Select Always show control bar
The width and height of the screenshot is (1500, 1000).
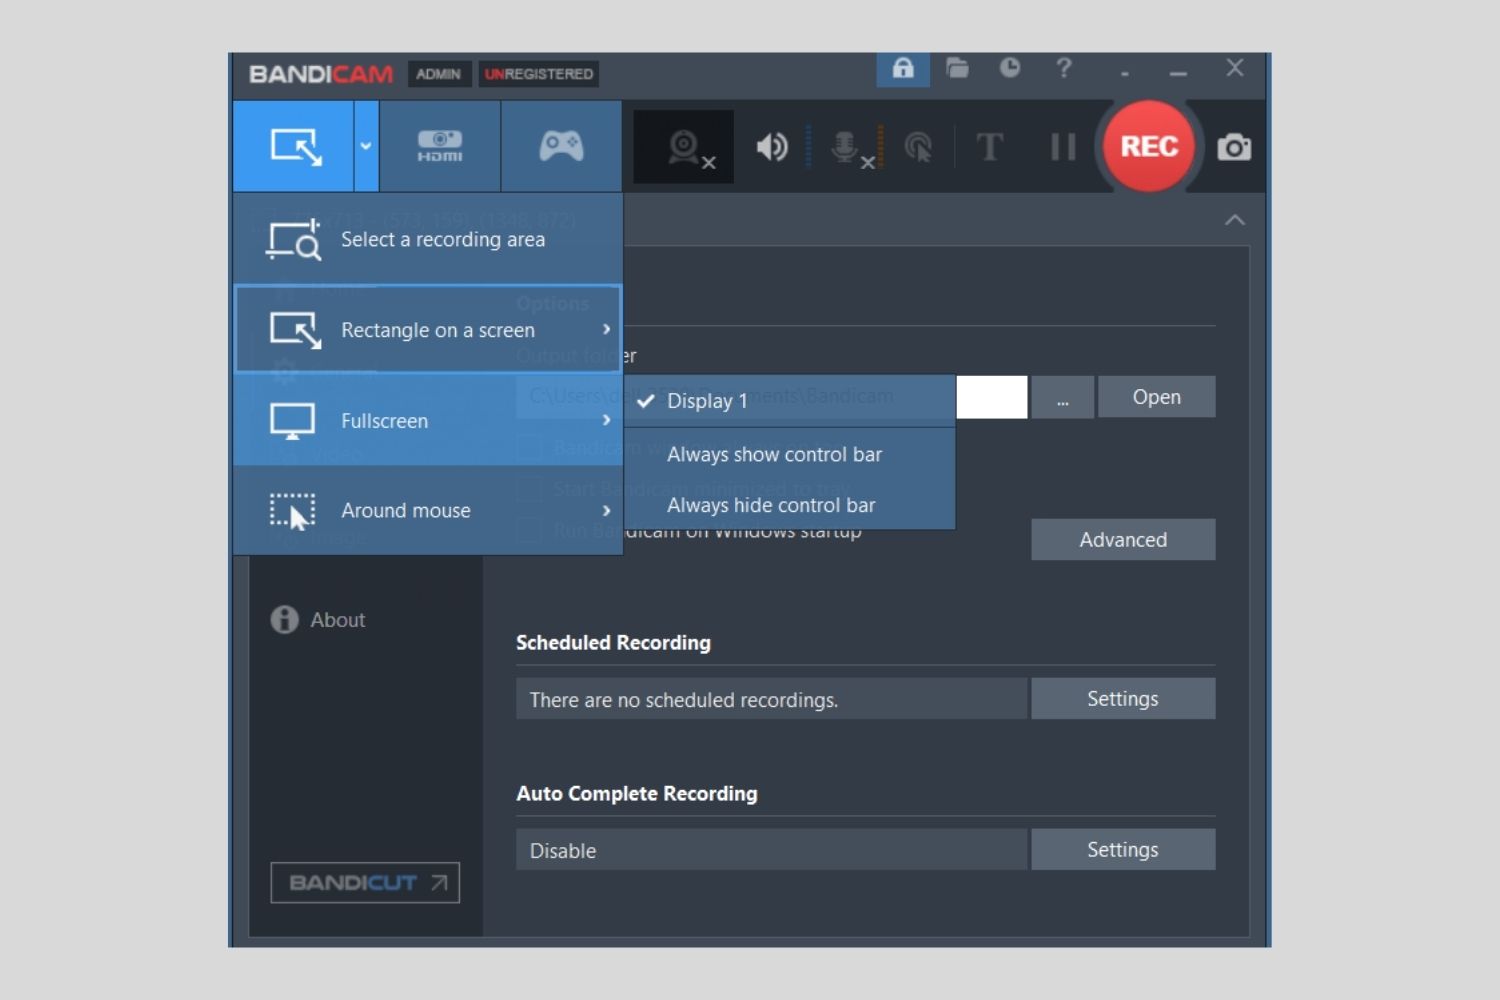[x=790, y=454]
